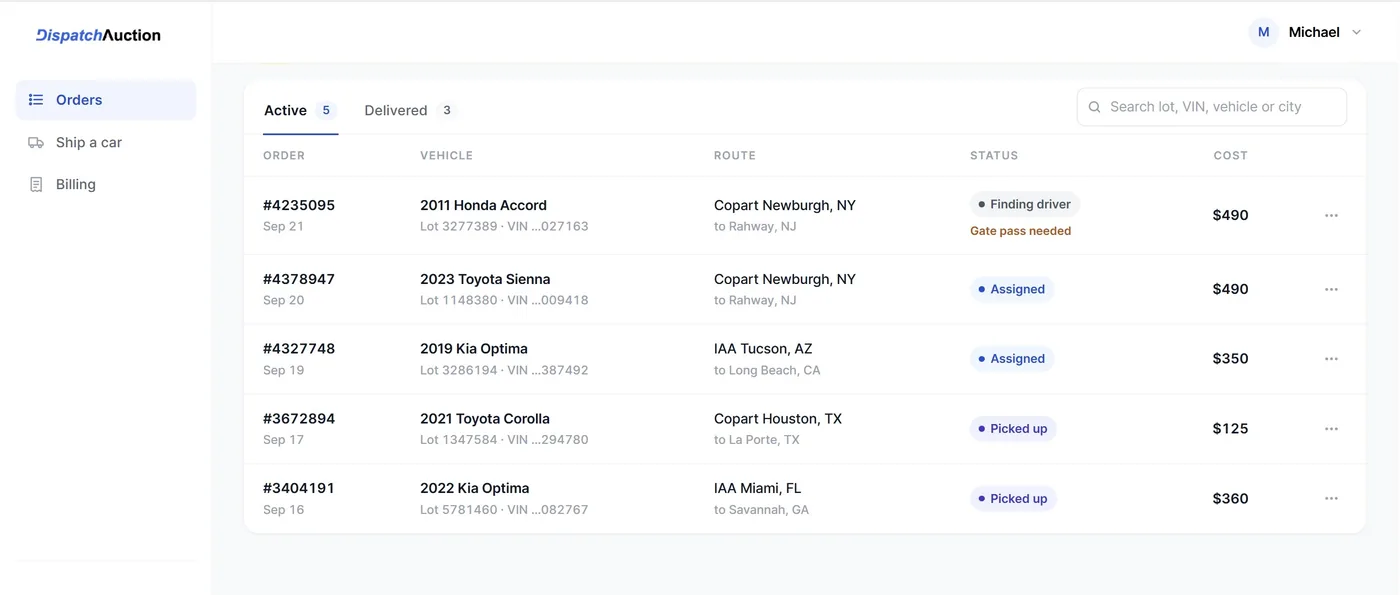This screenshot has width=1400, height=595.
Task: Click Assigned badge for 2019 Kia Optima
Action: 1011,359
